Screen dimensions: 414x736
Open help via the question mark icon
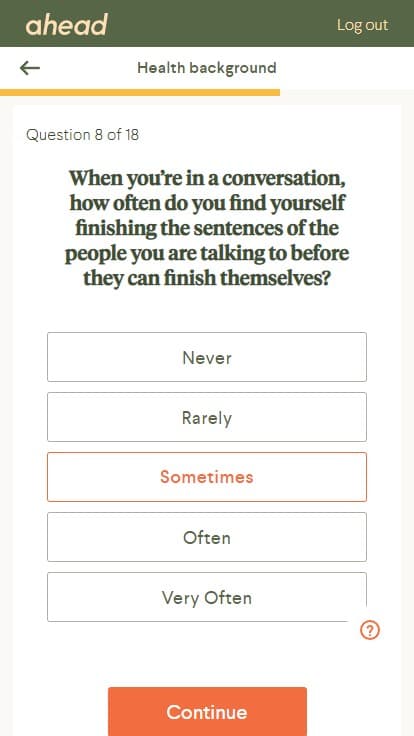coord(370,630)
